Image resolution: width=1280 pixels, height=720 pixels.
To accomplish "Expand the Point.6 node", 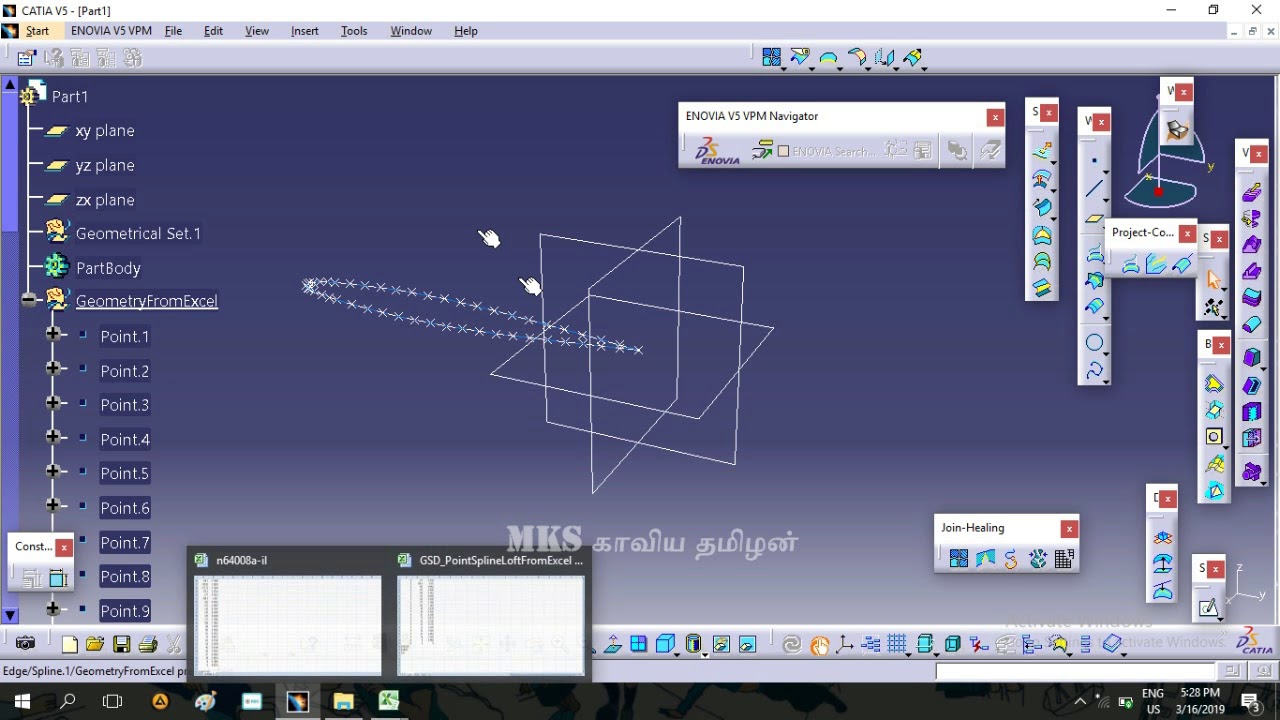I will tap(53, 506).
